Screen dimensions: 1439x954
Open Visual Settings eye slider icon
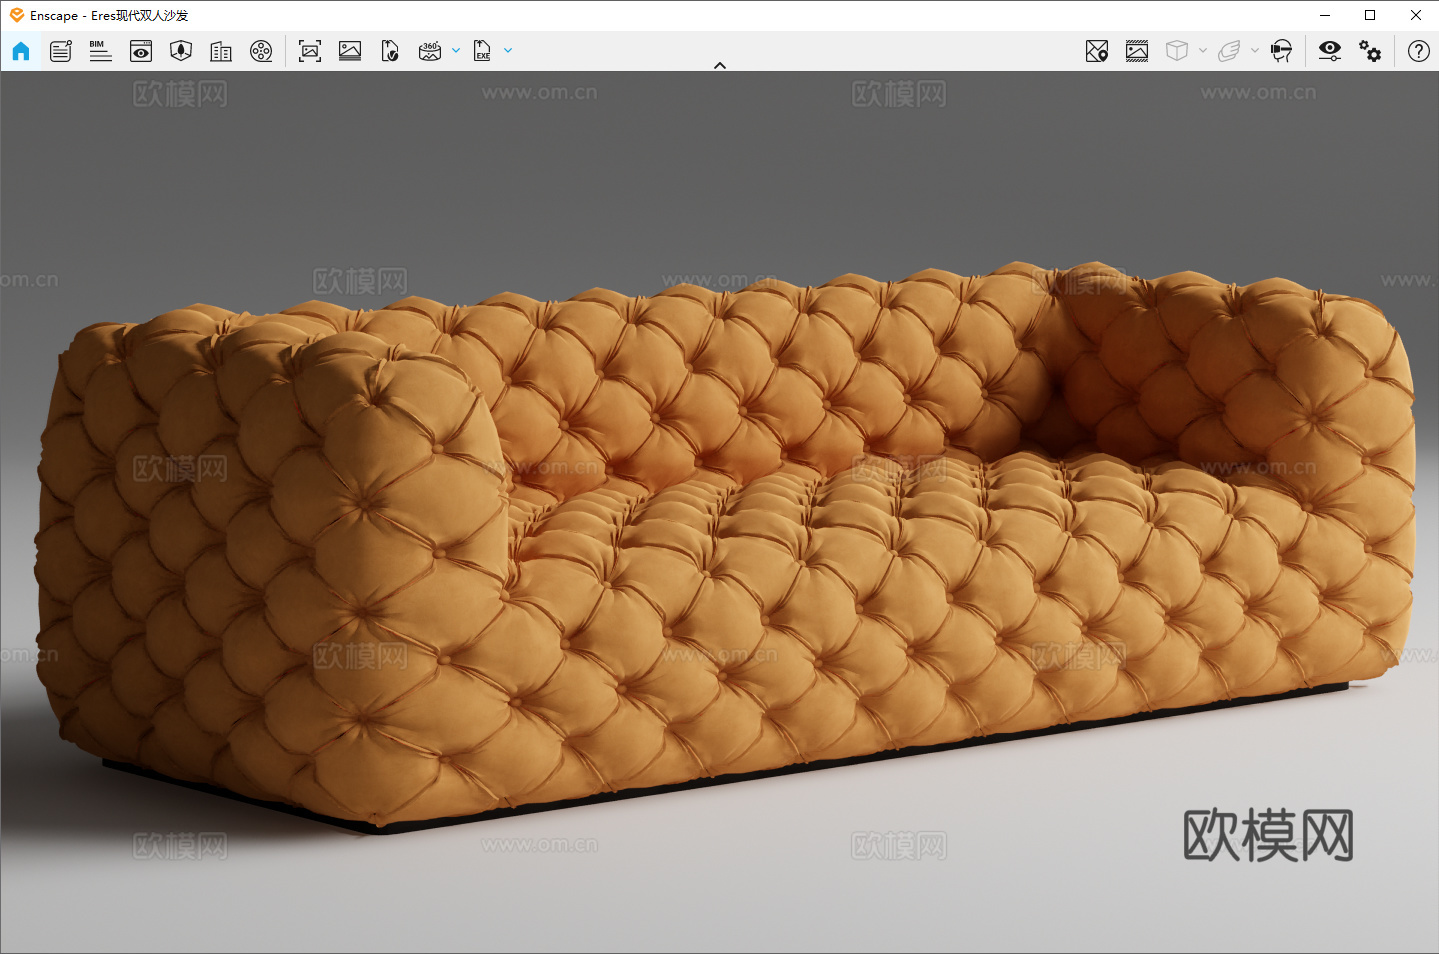point(1330,51)
